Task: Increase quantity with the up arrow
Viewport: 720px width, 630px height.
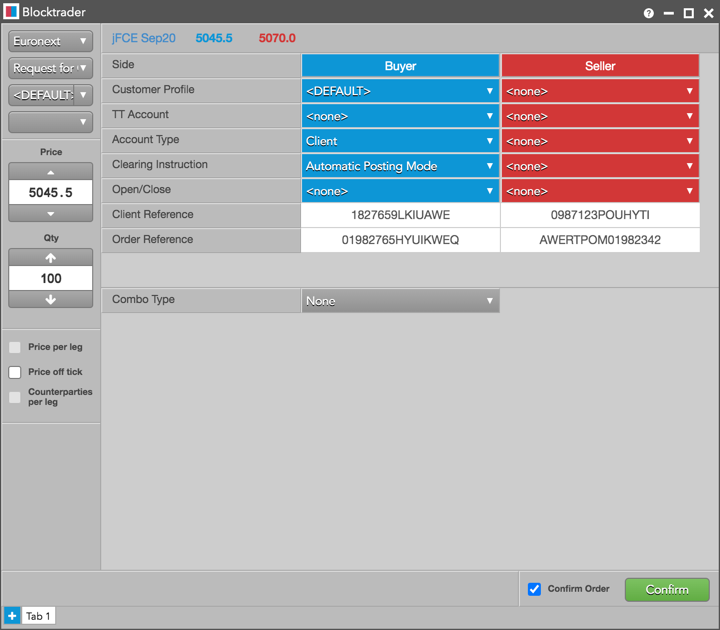Action: coord(51,258)
